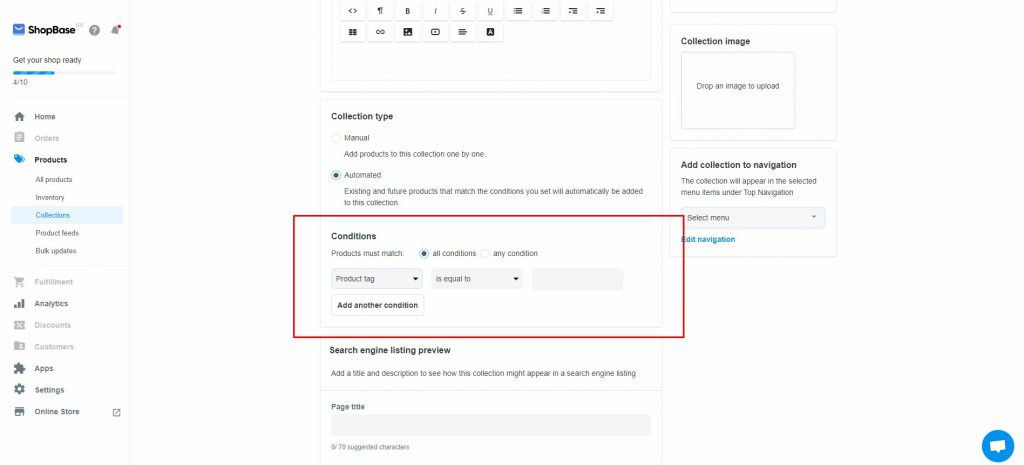Click the strikethrough formatting icon
The height and width of the screenshot is (465, 1024).
[x=463, y=11]
